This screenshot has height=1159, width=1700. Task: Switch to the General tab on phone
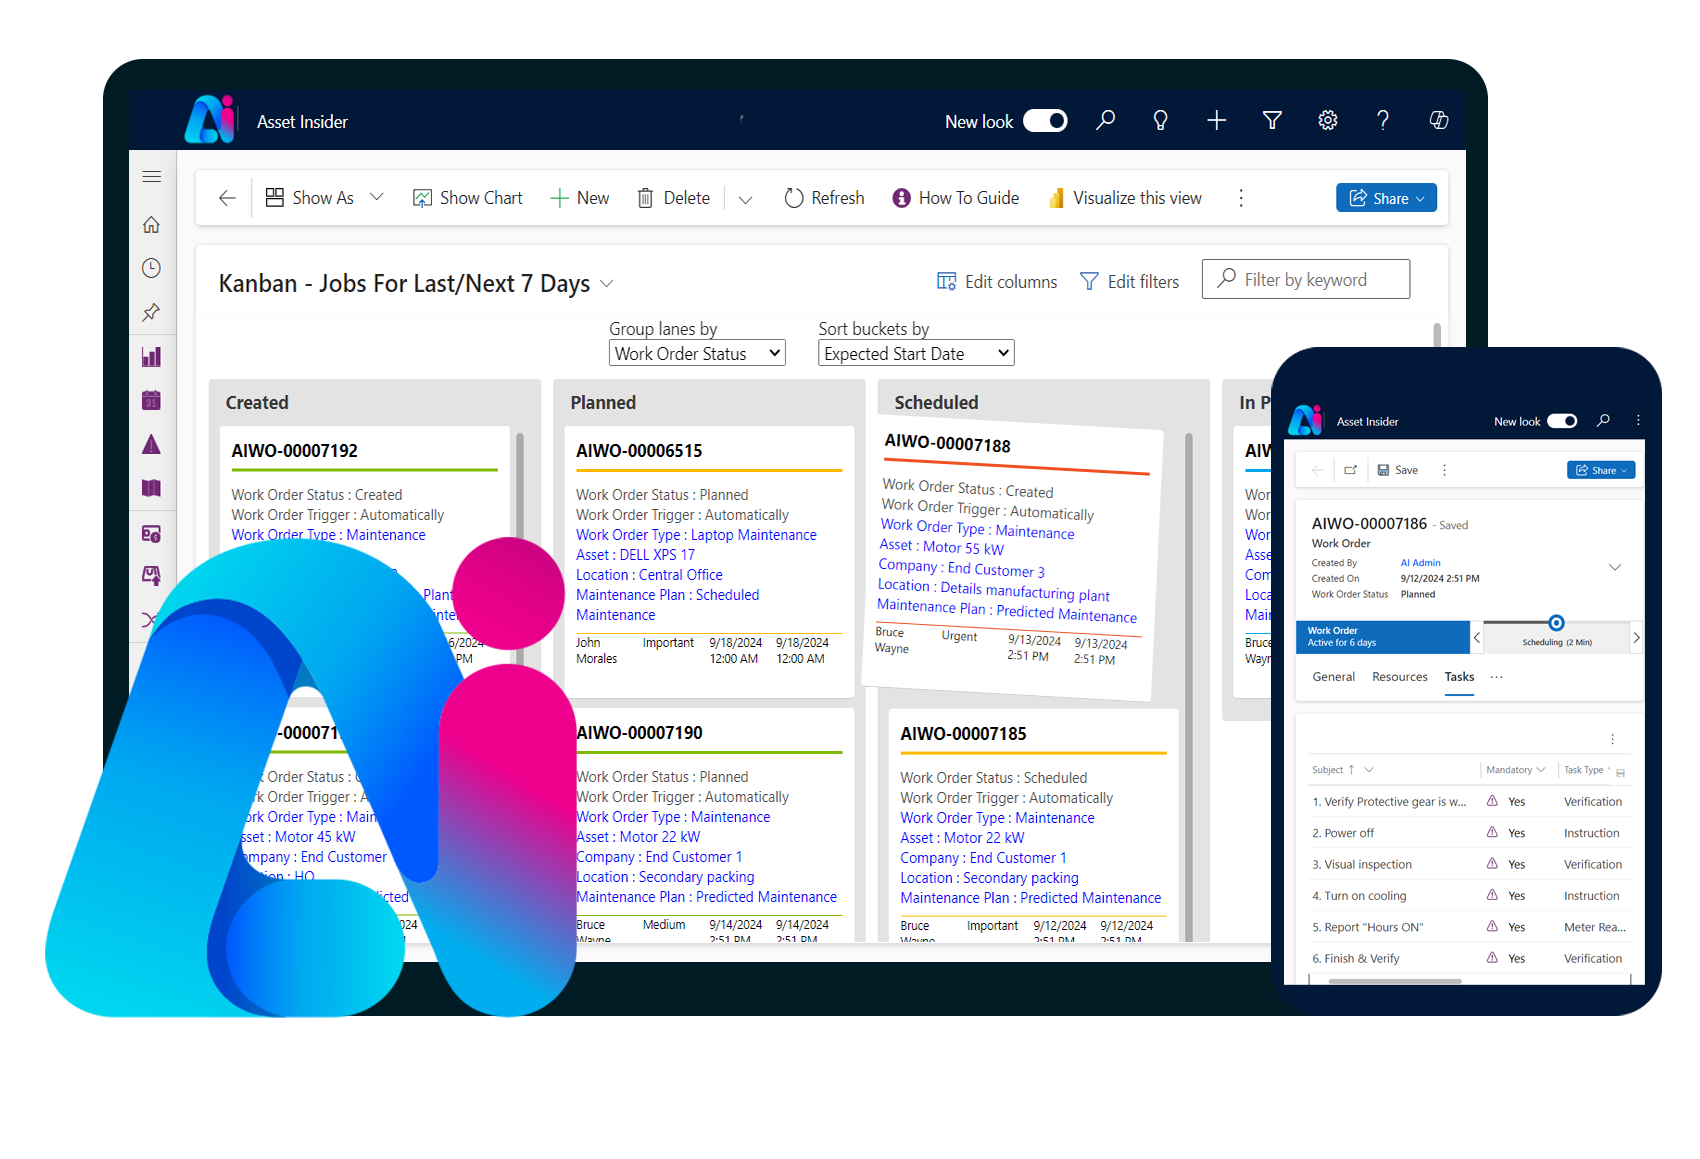[1333, 677]
